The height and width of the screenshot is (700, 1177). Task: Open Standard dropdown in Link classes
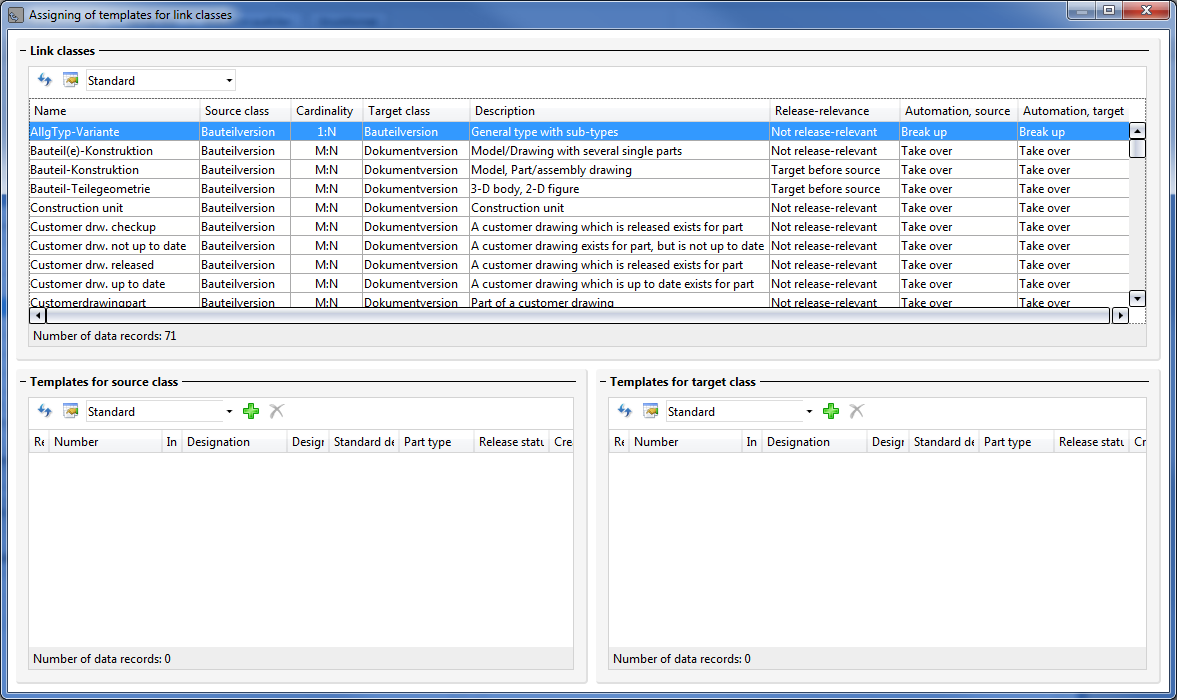coord(229,81)
